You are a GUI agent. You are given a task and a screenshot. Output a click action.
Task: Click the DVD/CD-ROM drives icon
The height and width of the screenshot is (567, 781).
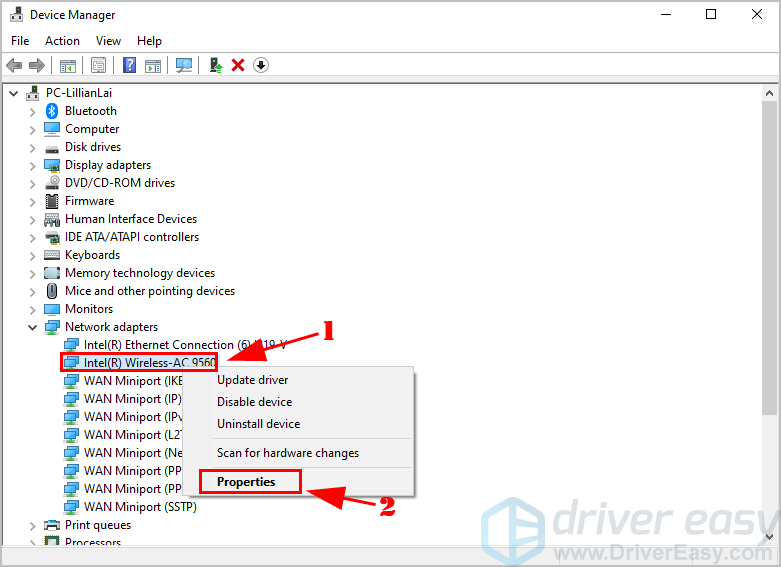point(52,183)
